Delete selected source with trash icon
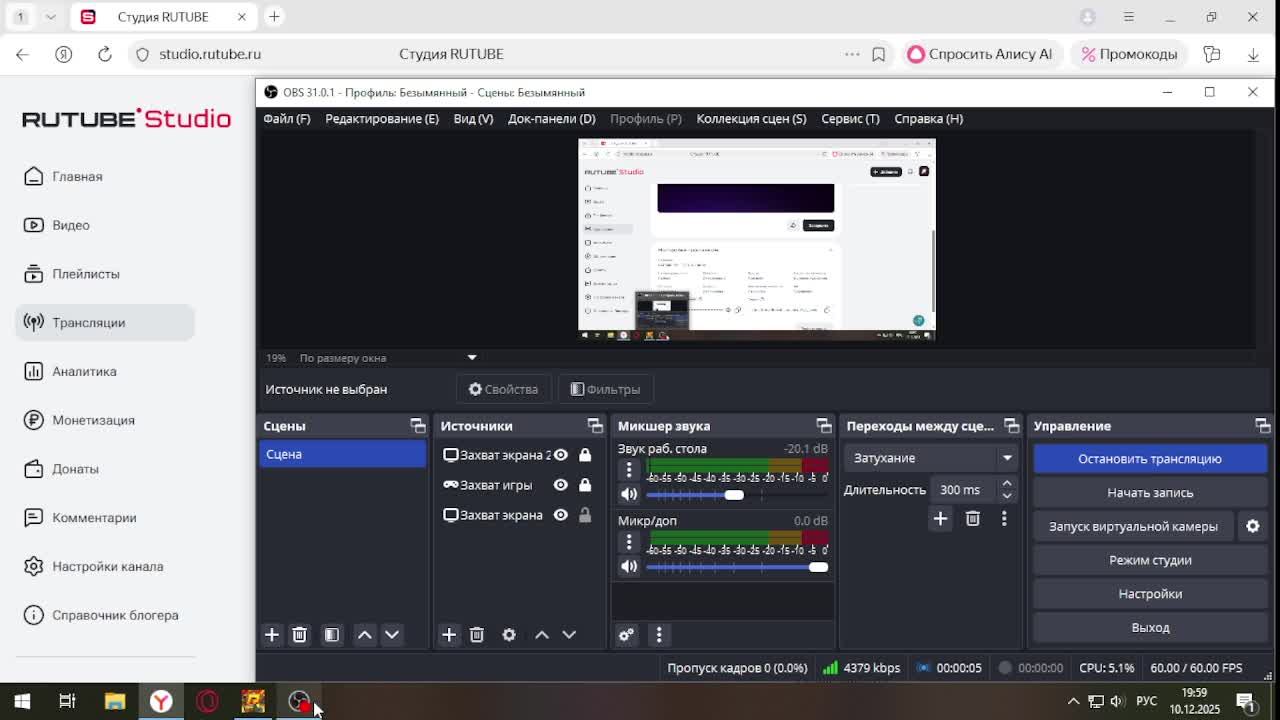This screenshot has width=1280, height=720. 477,635
